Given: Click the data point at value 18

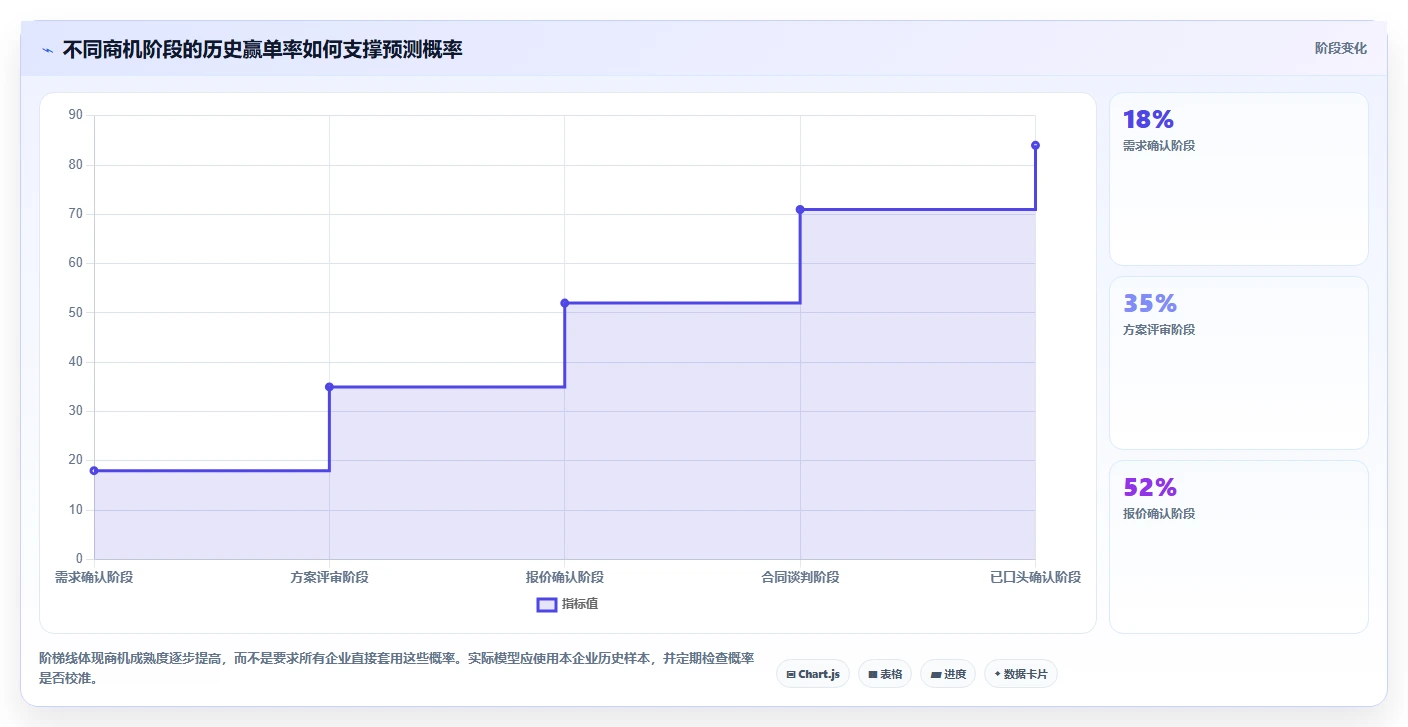Looking at the screenshot, I should [94, 470].
